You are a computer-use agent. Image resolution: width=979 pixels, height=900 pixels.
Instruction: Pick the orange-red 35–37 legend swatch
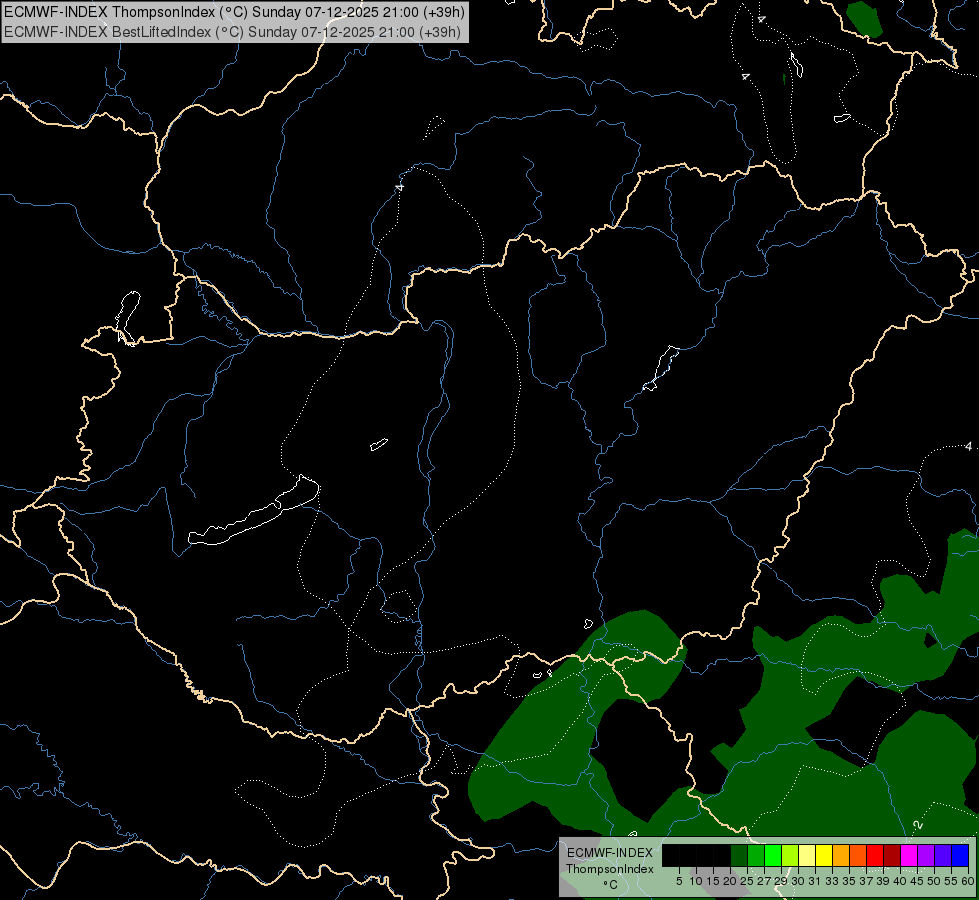click(858, 855)
